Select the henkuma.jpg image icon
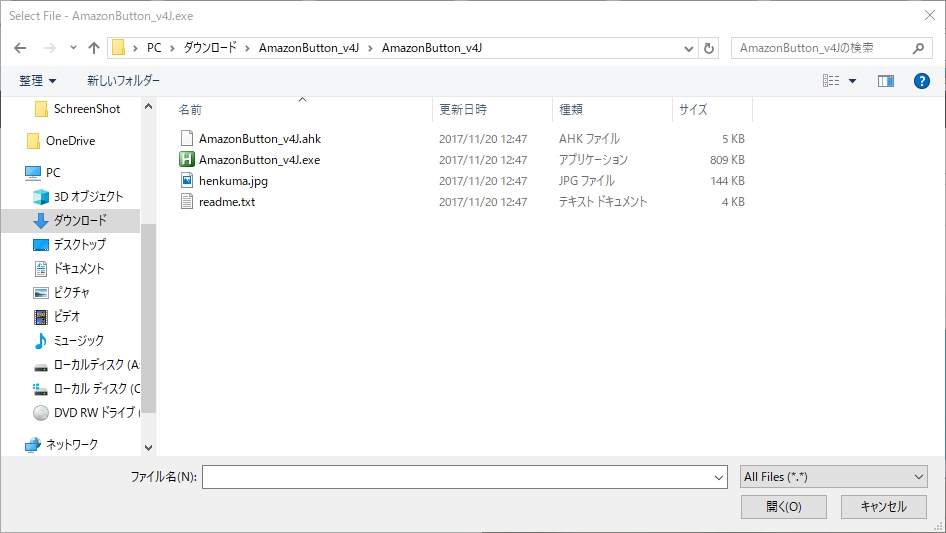The image size is (946, 533). 187,180
